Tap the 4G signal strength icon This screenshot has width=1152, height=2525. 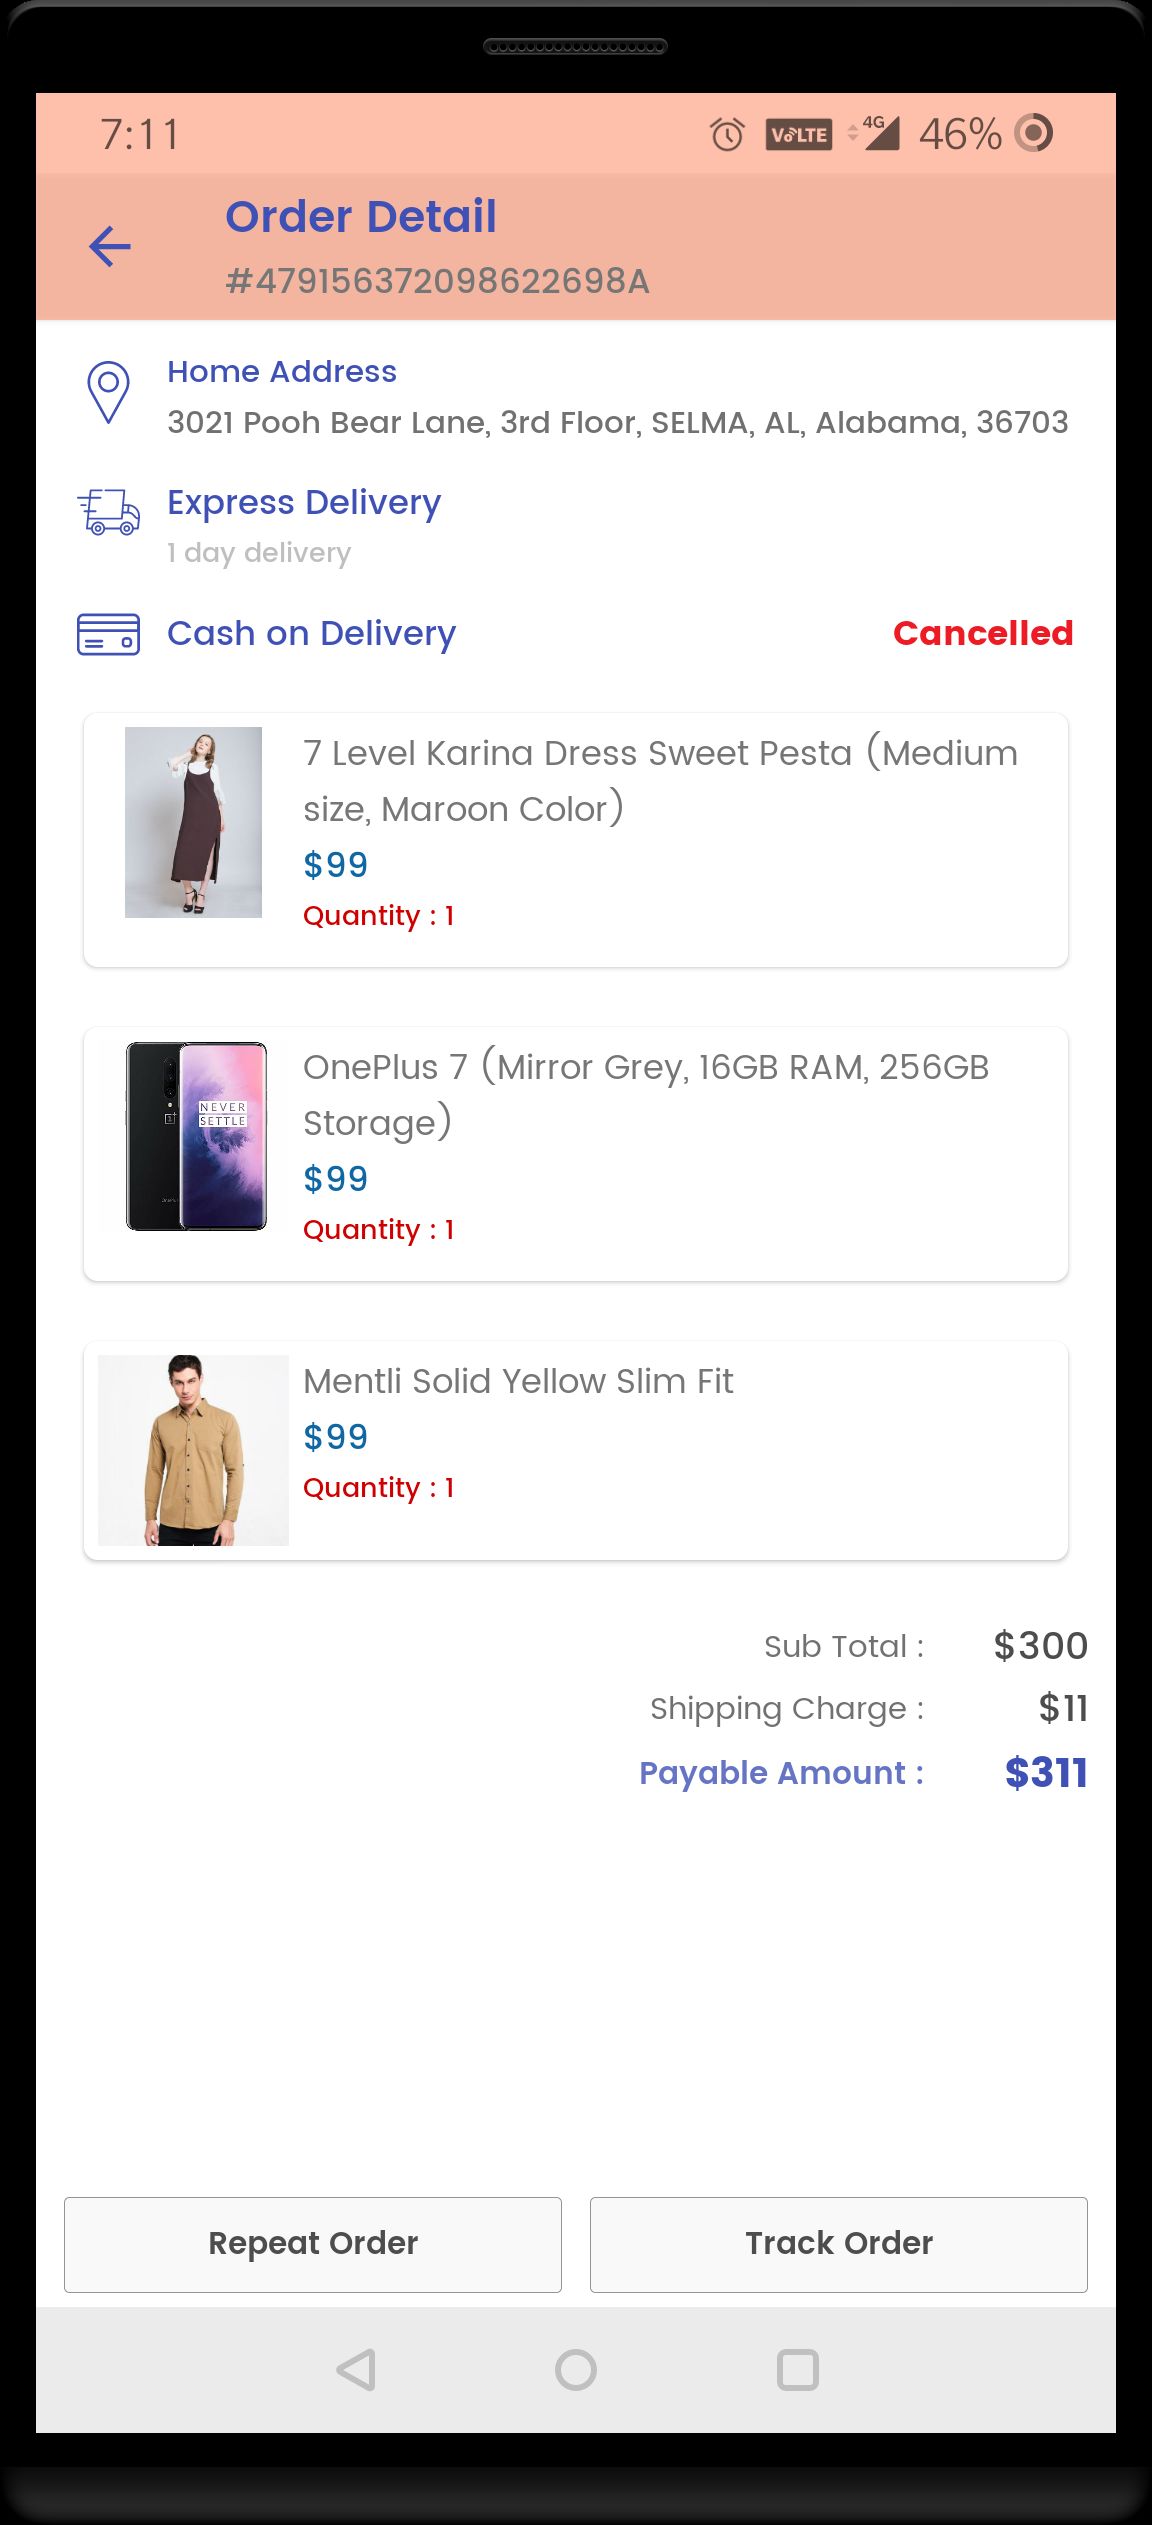(876, 133)
